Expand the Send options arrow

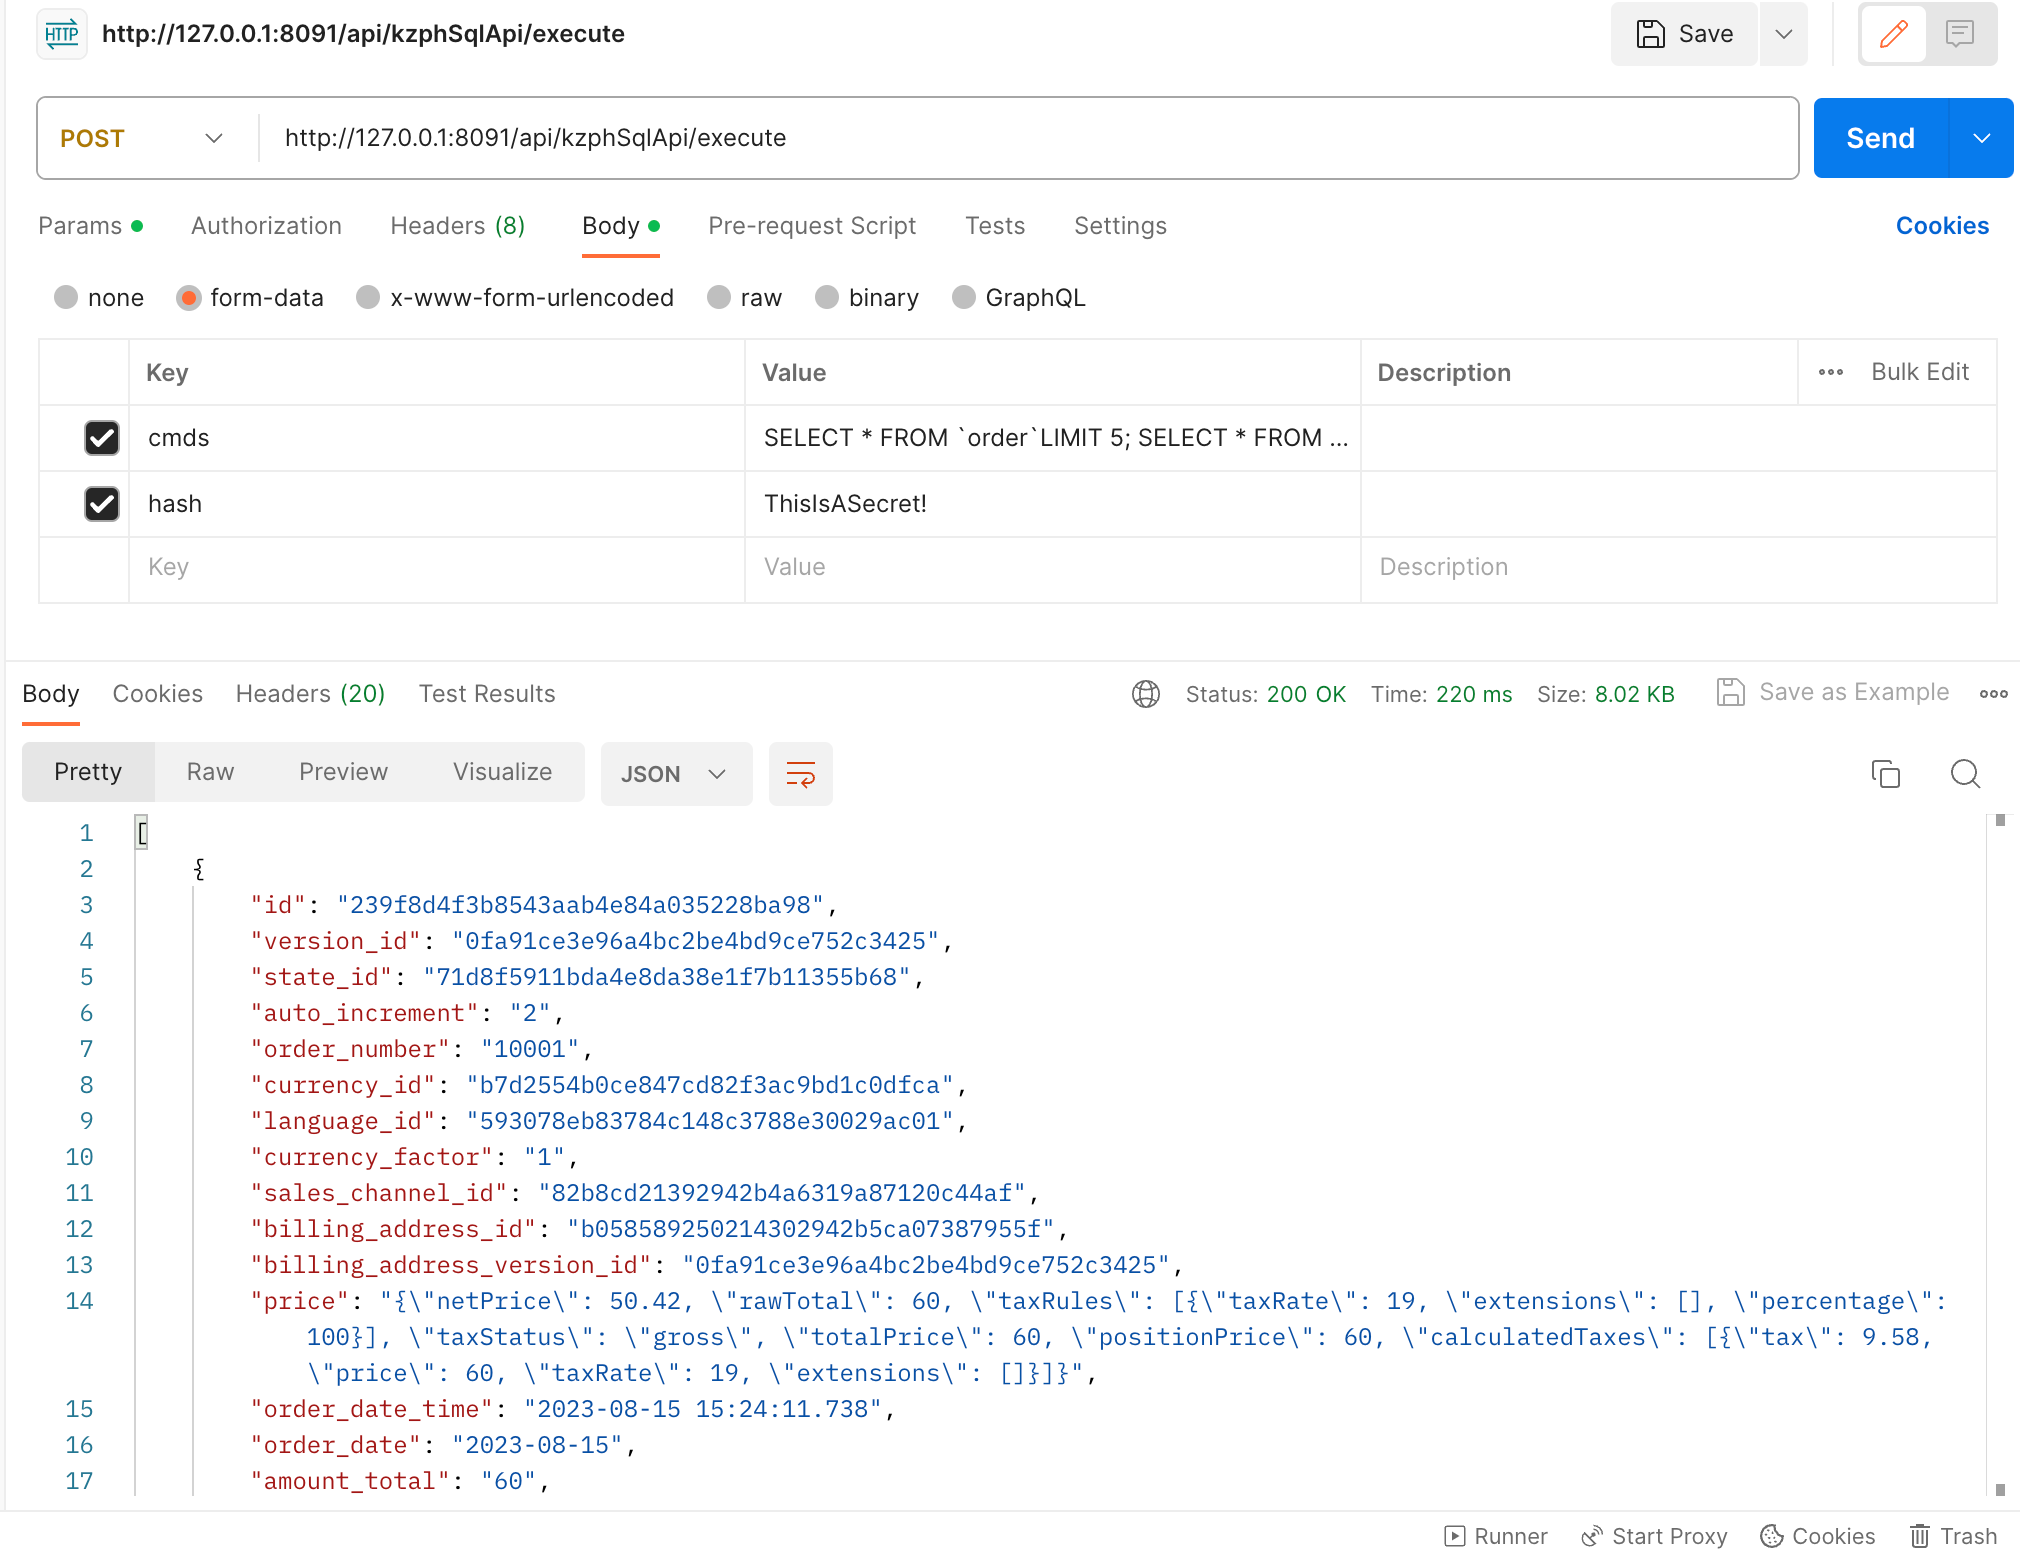[x=1981, y=138]
